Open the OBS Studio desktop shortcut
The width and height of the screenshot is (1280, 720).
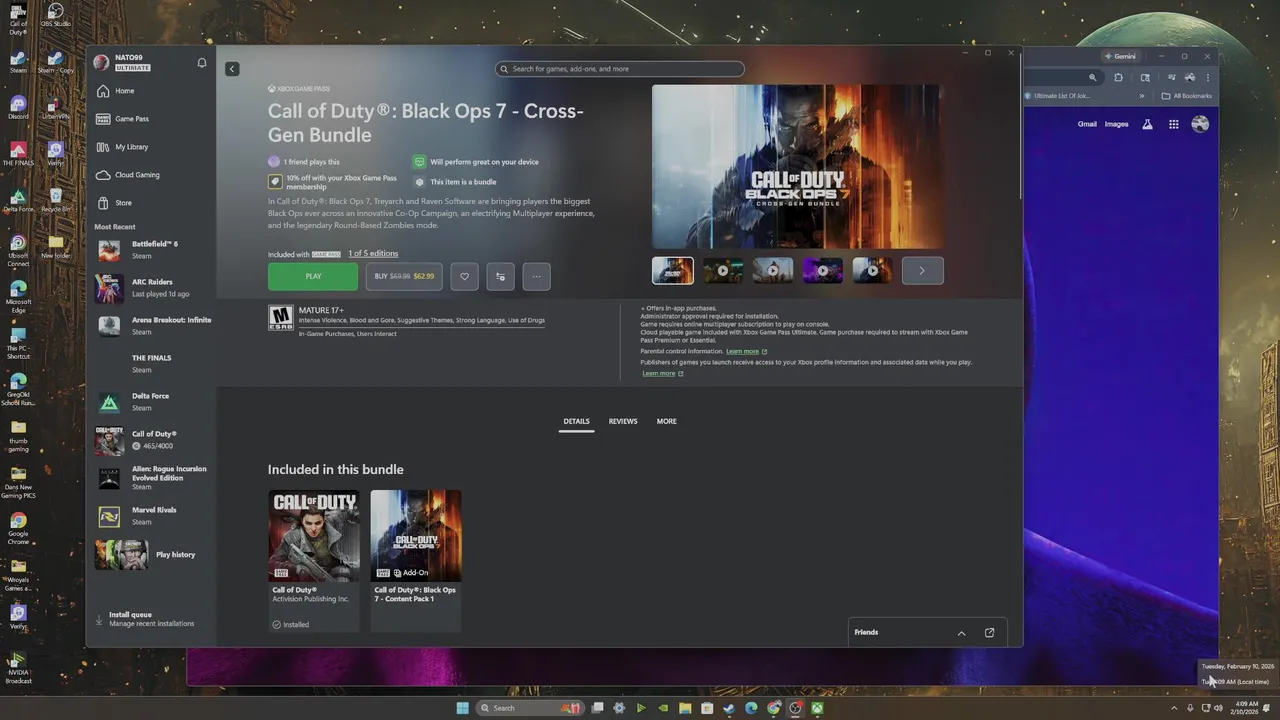56,15
